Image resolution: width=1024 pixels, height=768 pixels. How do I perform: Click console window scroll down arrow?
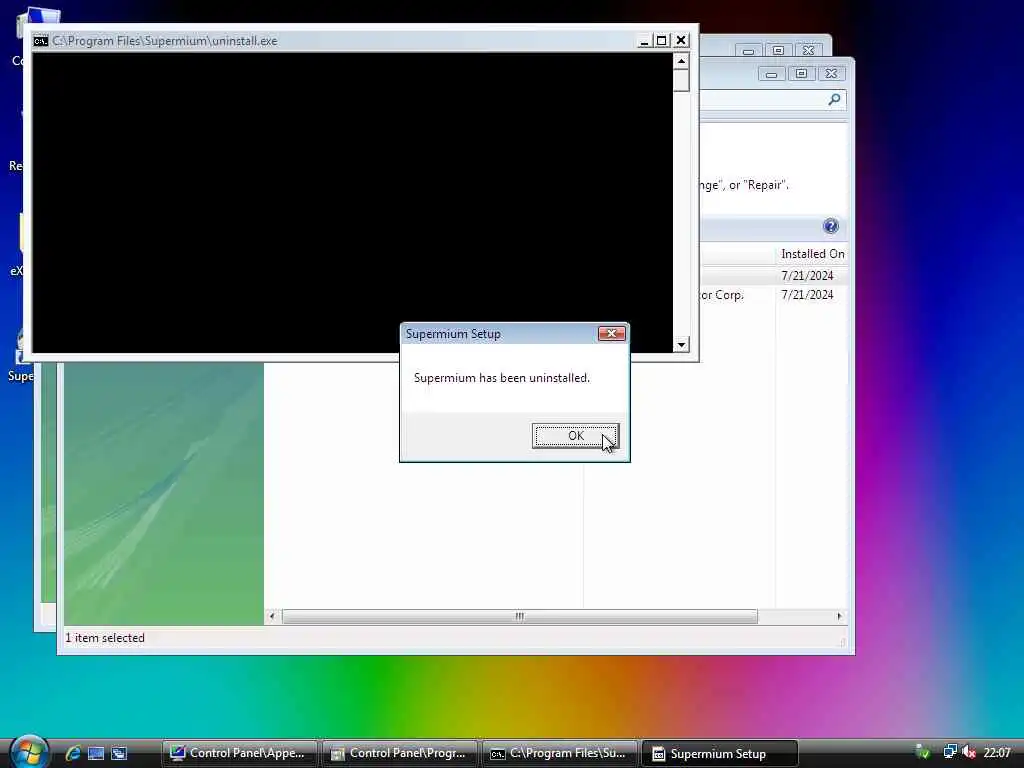pyautogui.click(x=681, y=345)
